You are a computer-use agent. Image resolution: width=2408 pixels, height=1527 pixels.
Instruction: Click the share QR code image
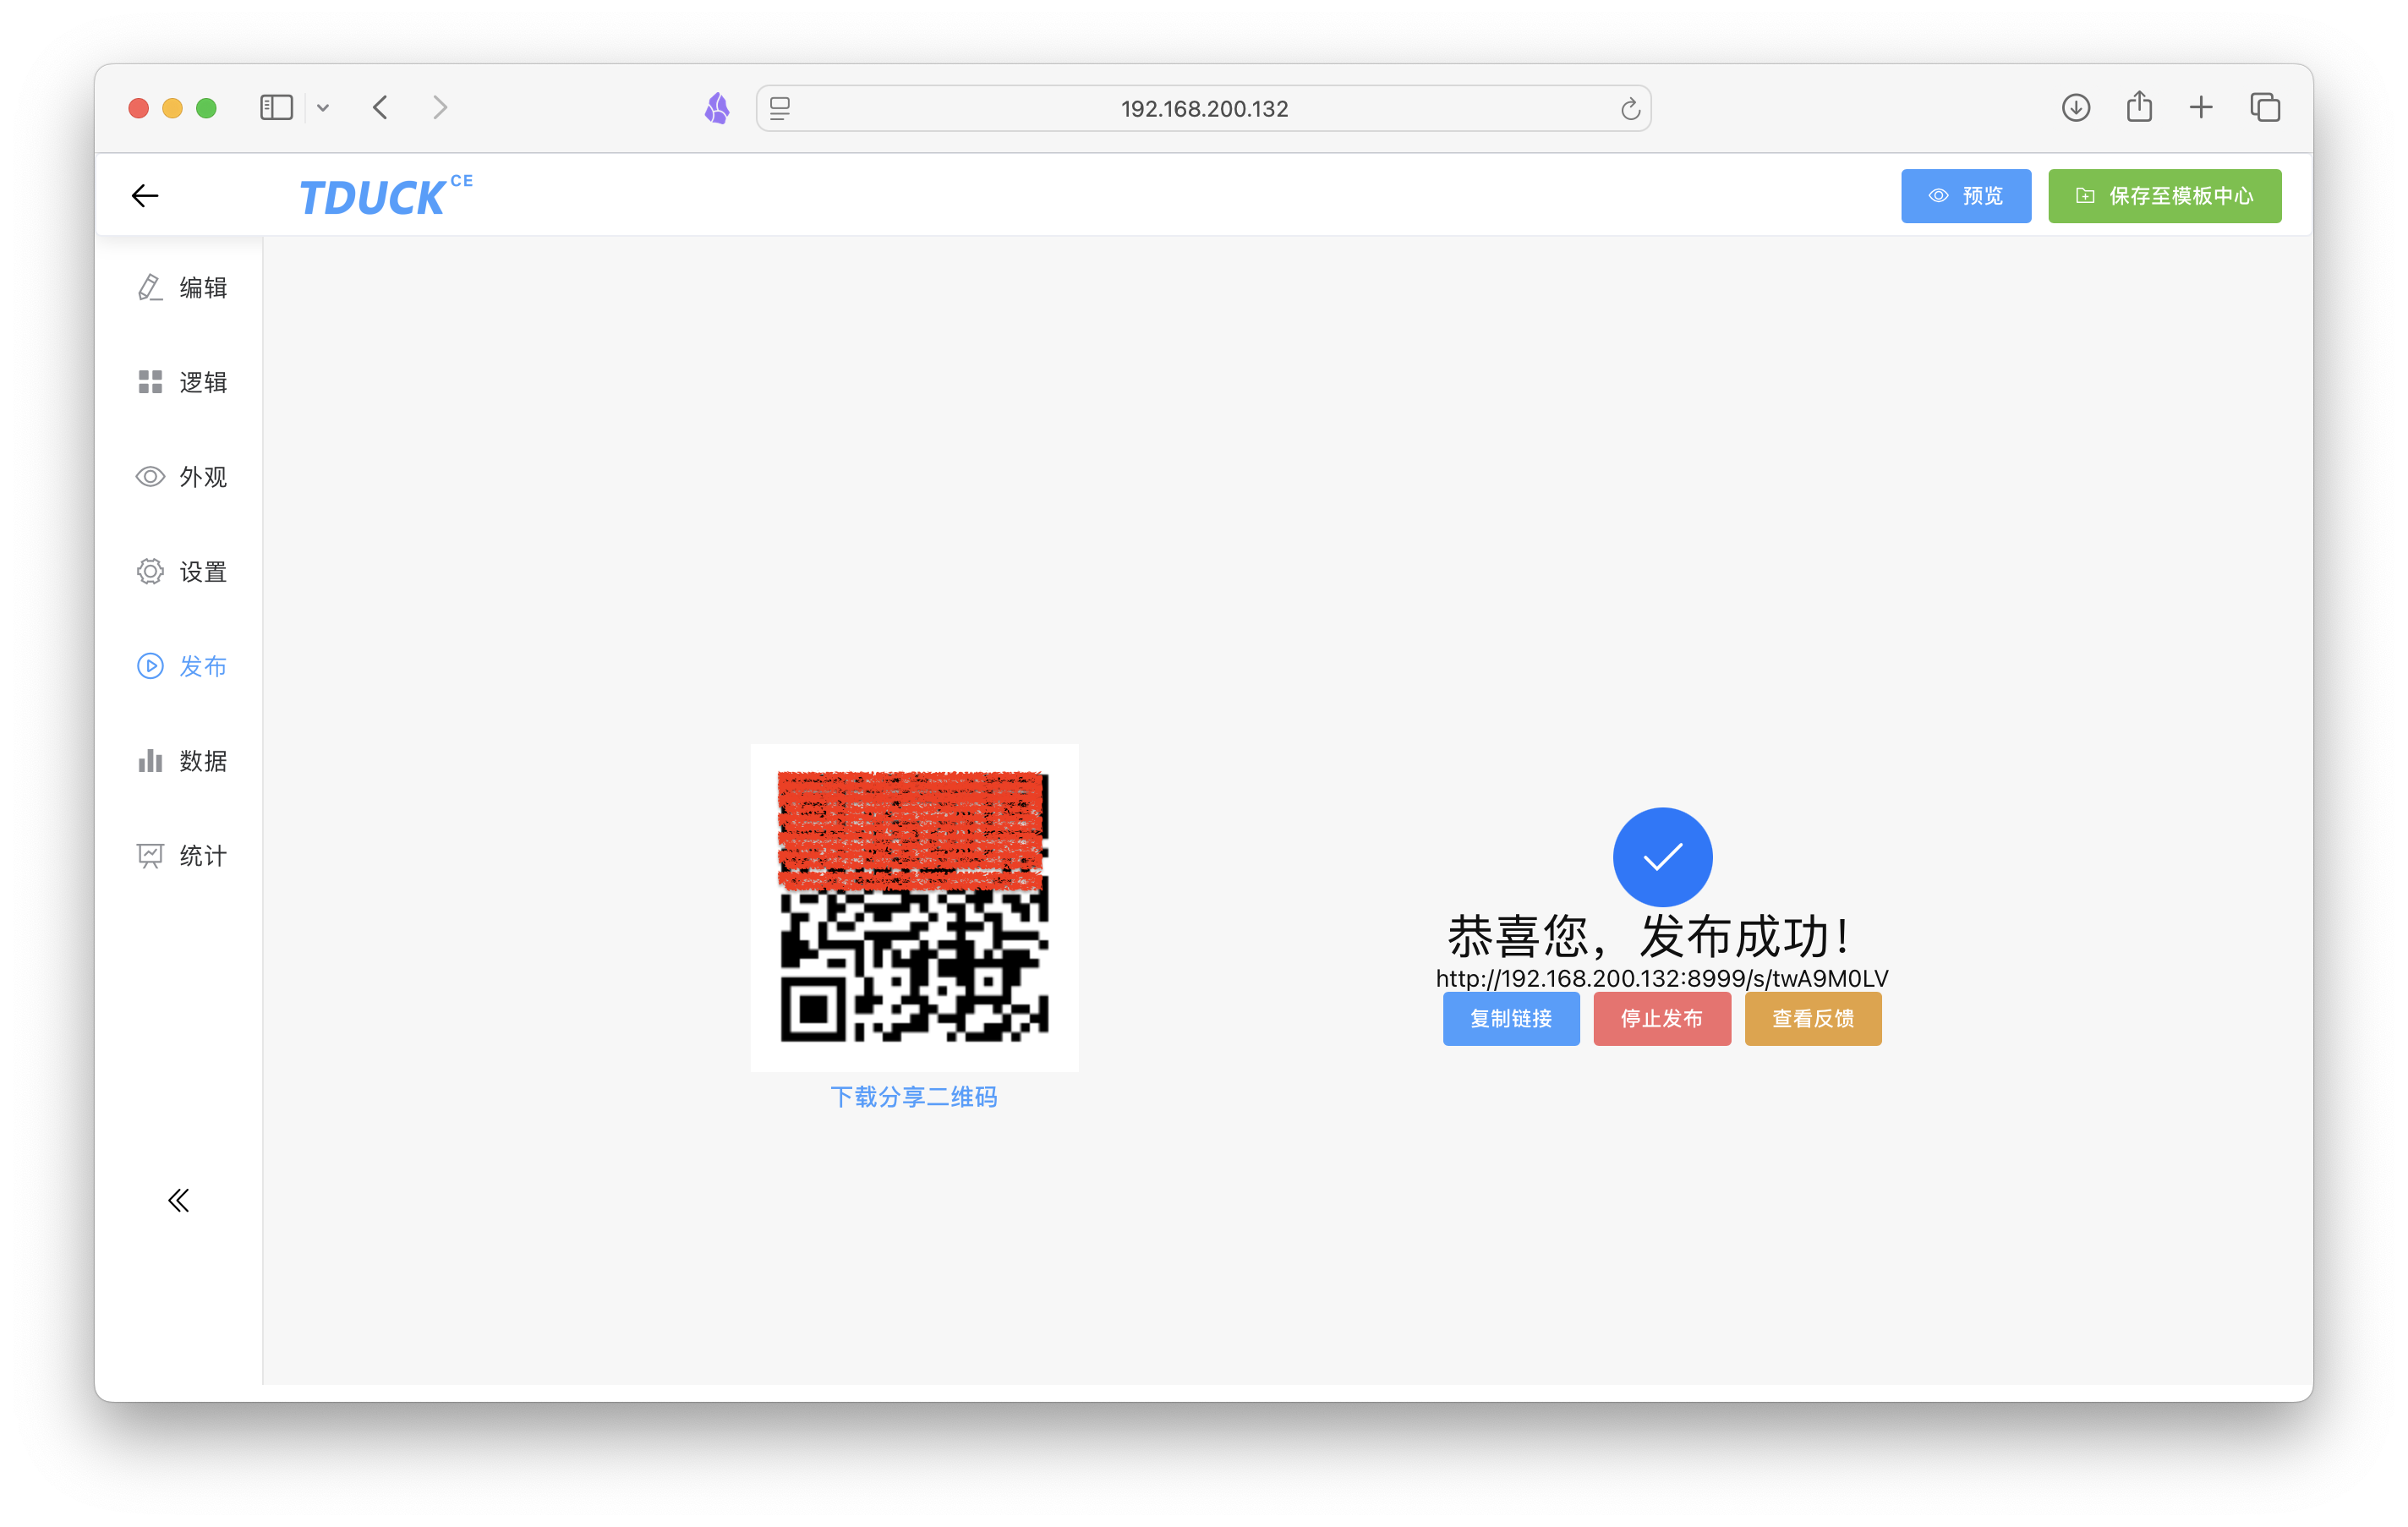pos(914,907)
